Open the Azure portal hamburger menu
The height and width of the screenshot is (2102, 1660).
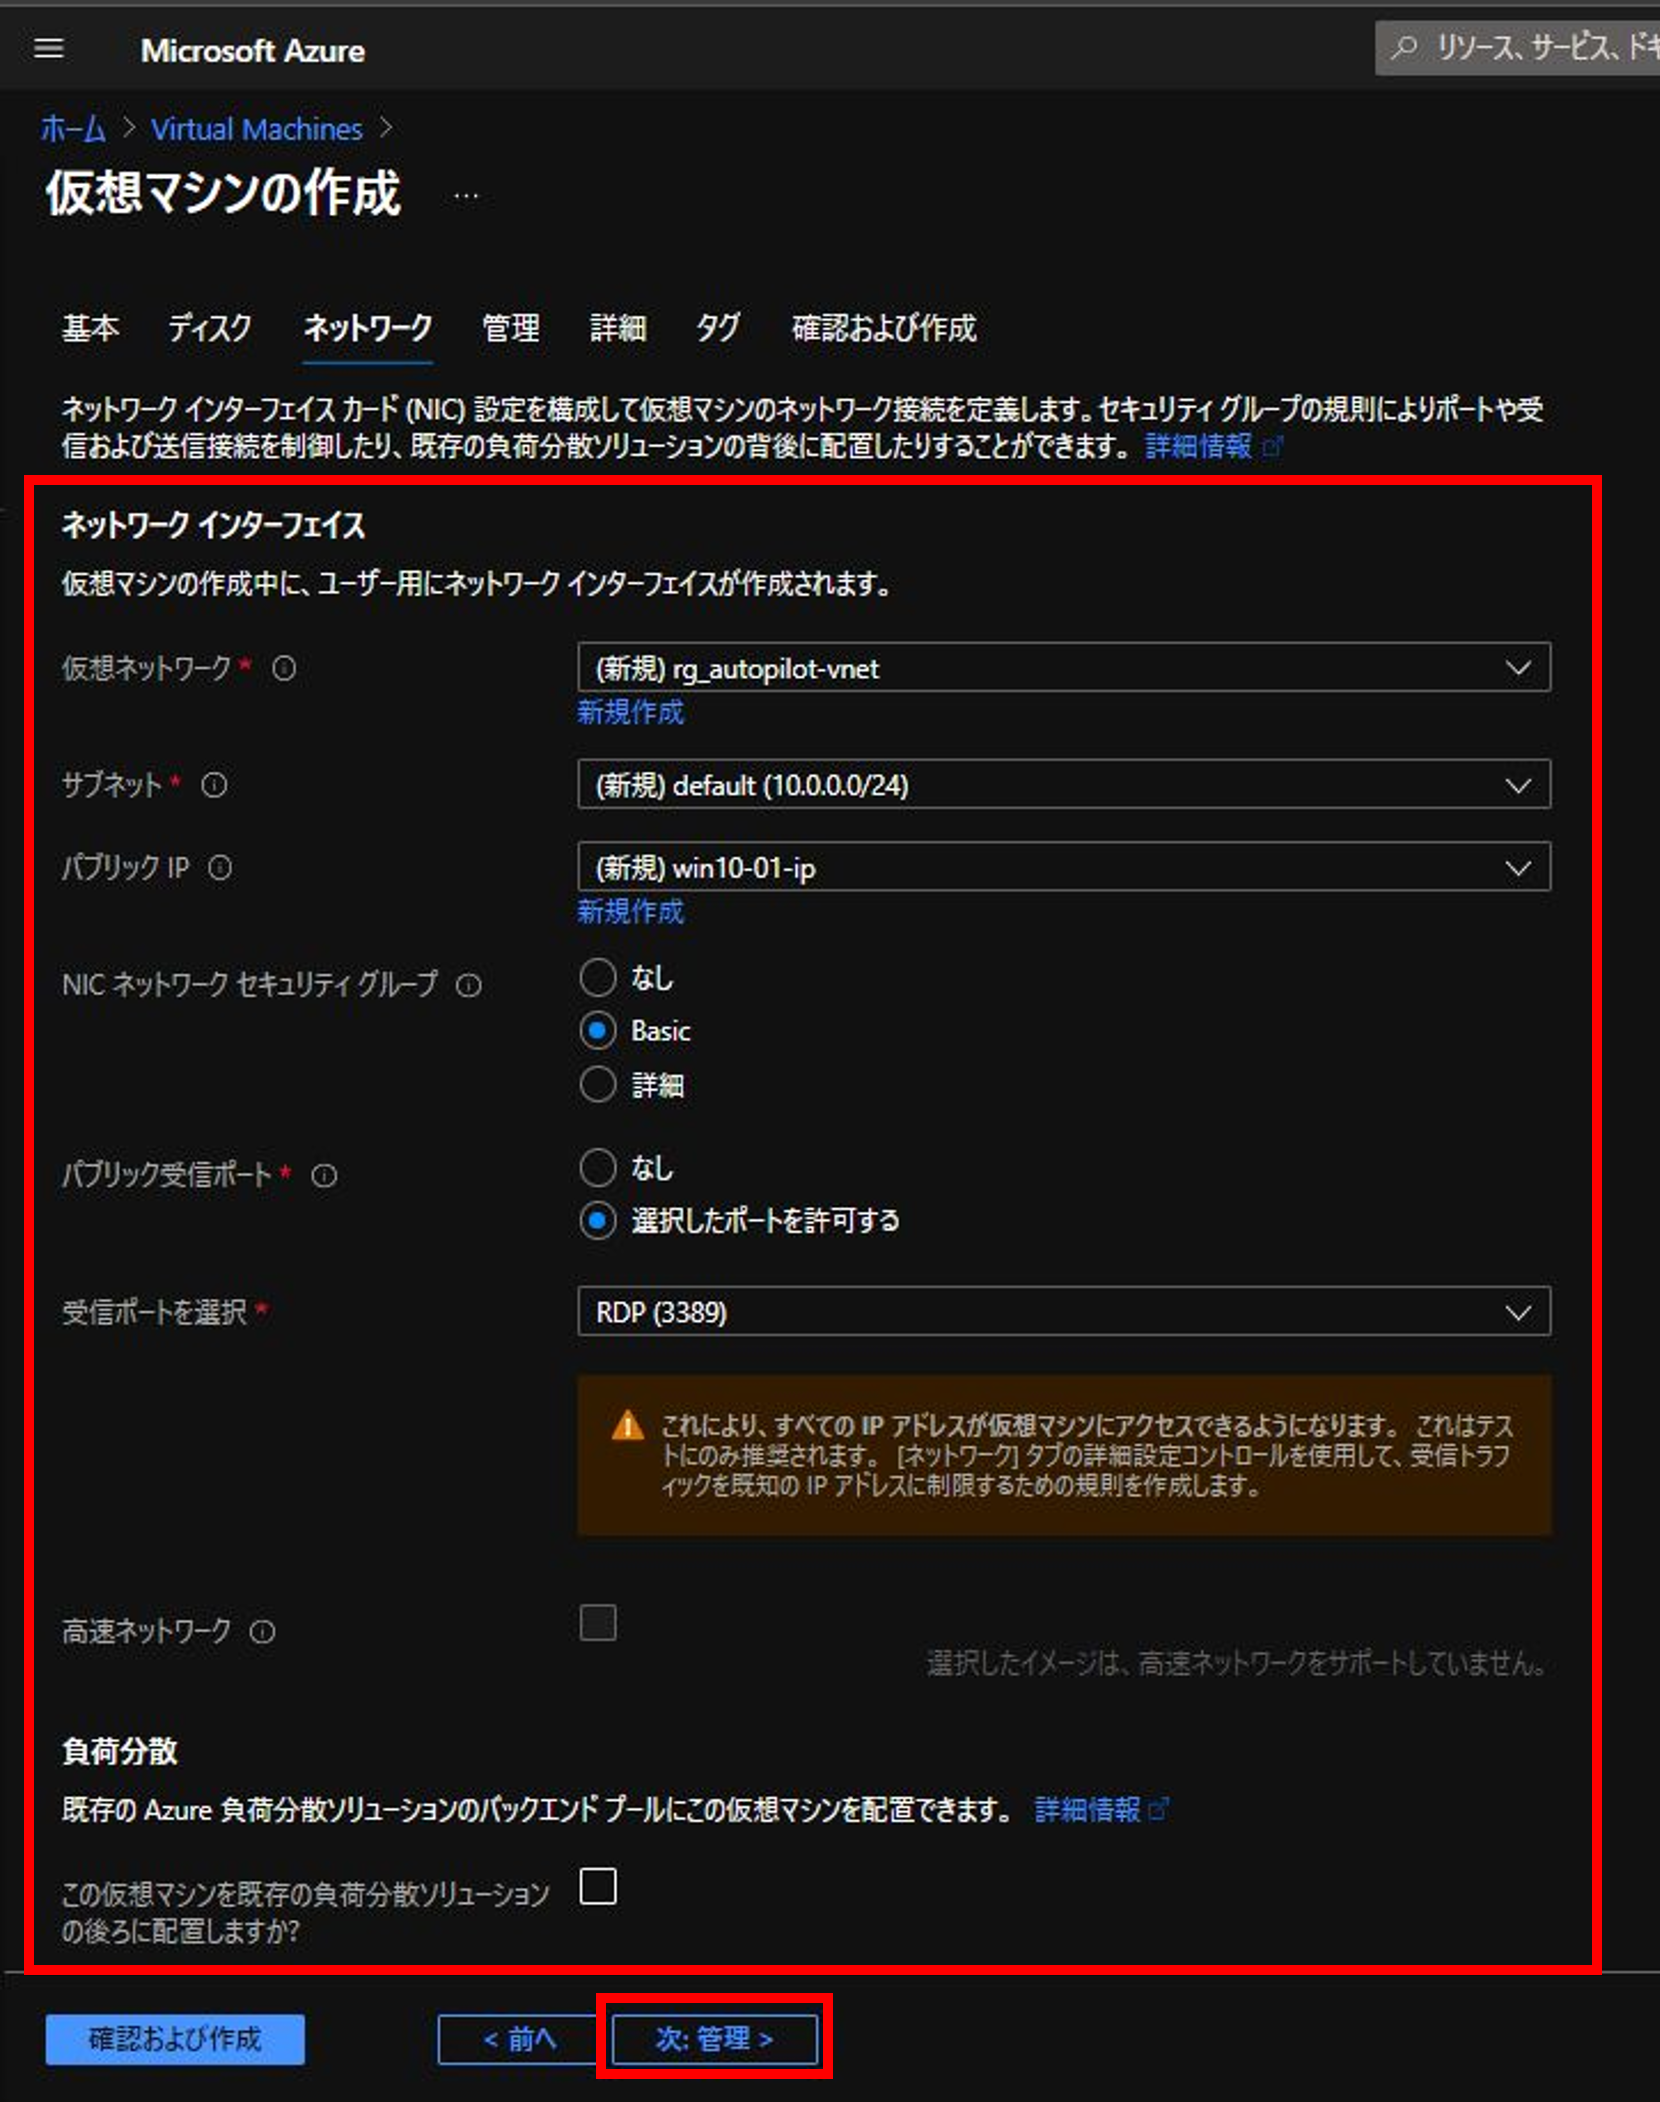(48, 47)
